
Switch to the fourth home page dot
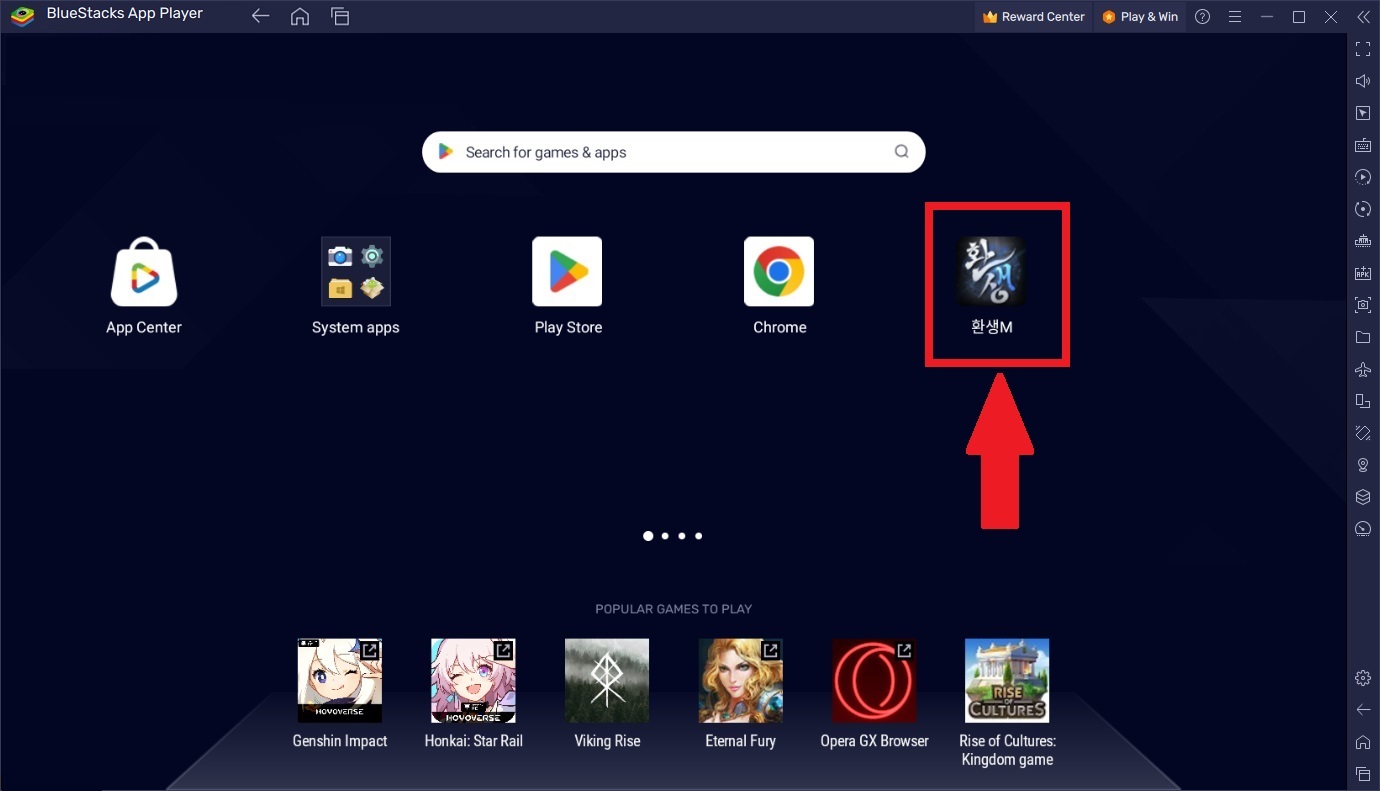pos(698,536)
